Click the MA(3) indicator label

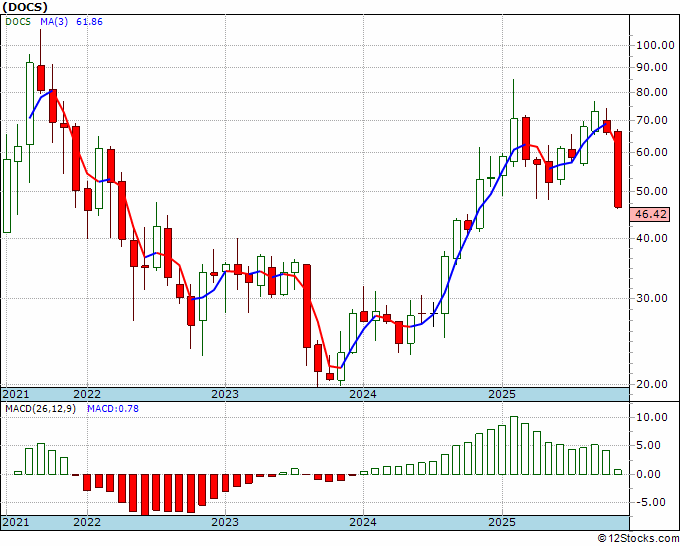(x=54, y=22)
